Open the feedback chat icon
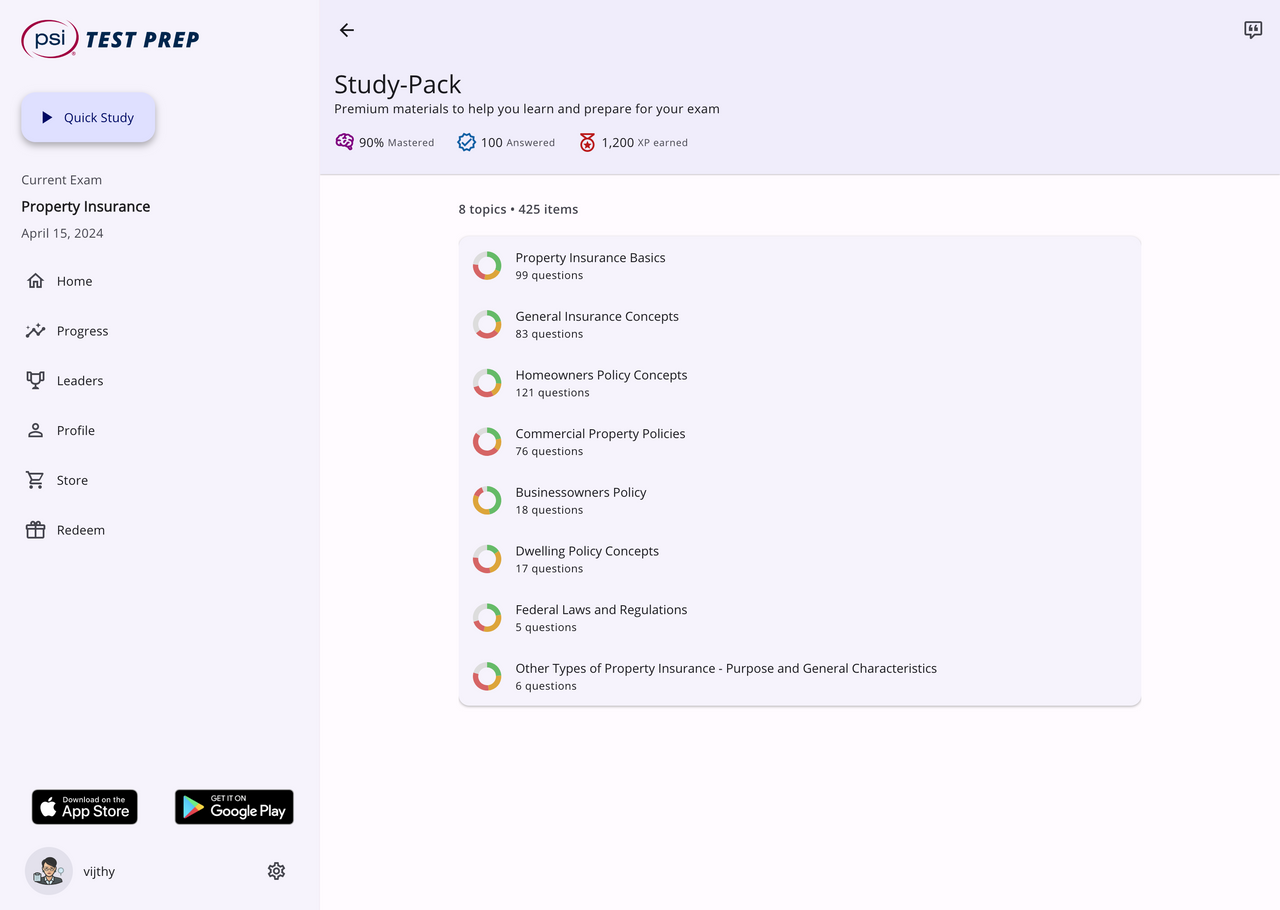1280x910 pixels. tap(1253, 30)
